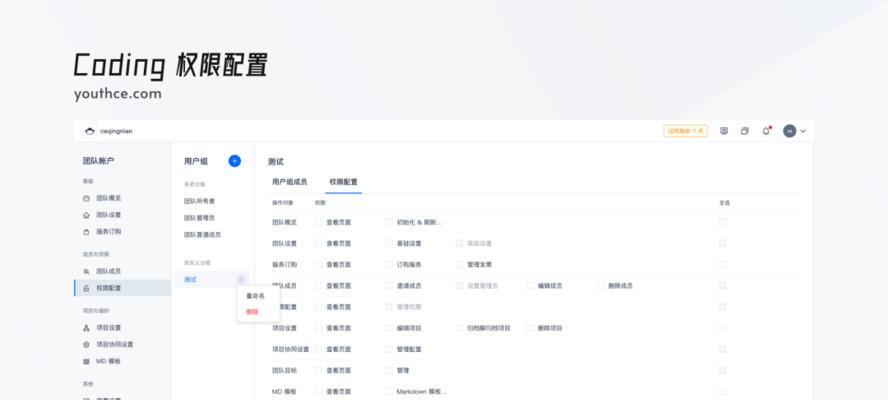This screenshot has width=888, height=400.
Task: Enable the 删除成员 permission checkbox
Action: 600,286
